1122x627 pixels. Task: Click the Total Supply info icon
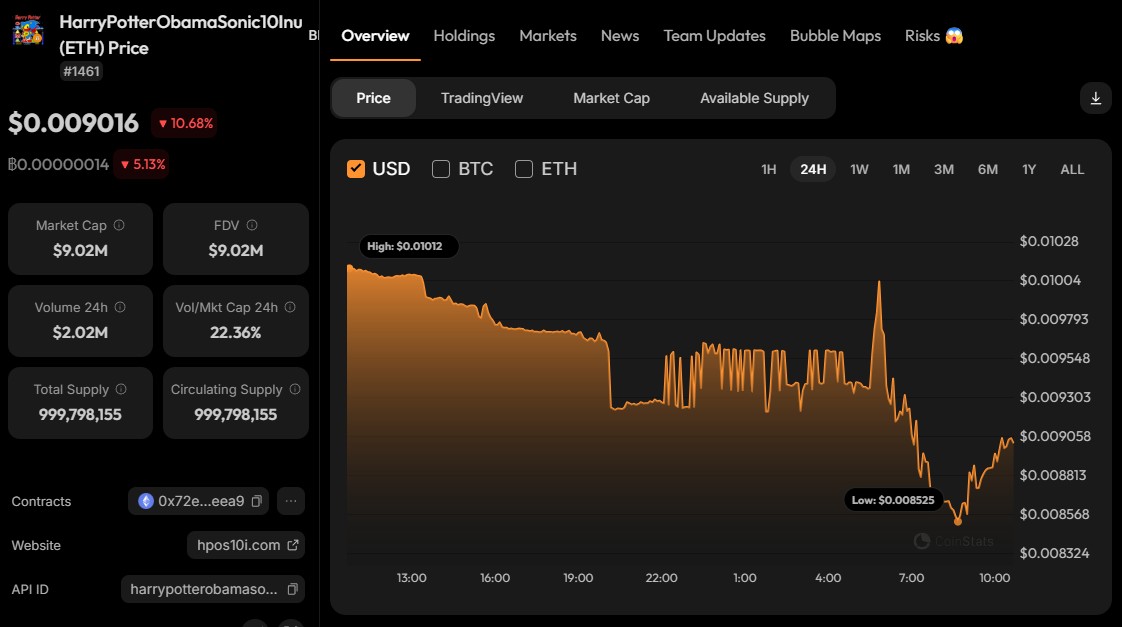pyautogui.click(x=121, y=389)
